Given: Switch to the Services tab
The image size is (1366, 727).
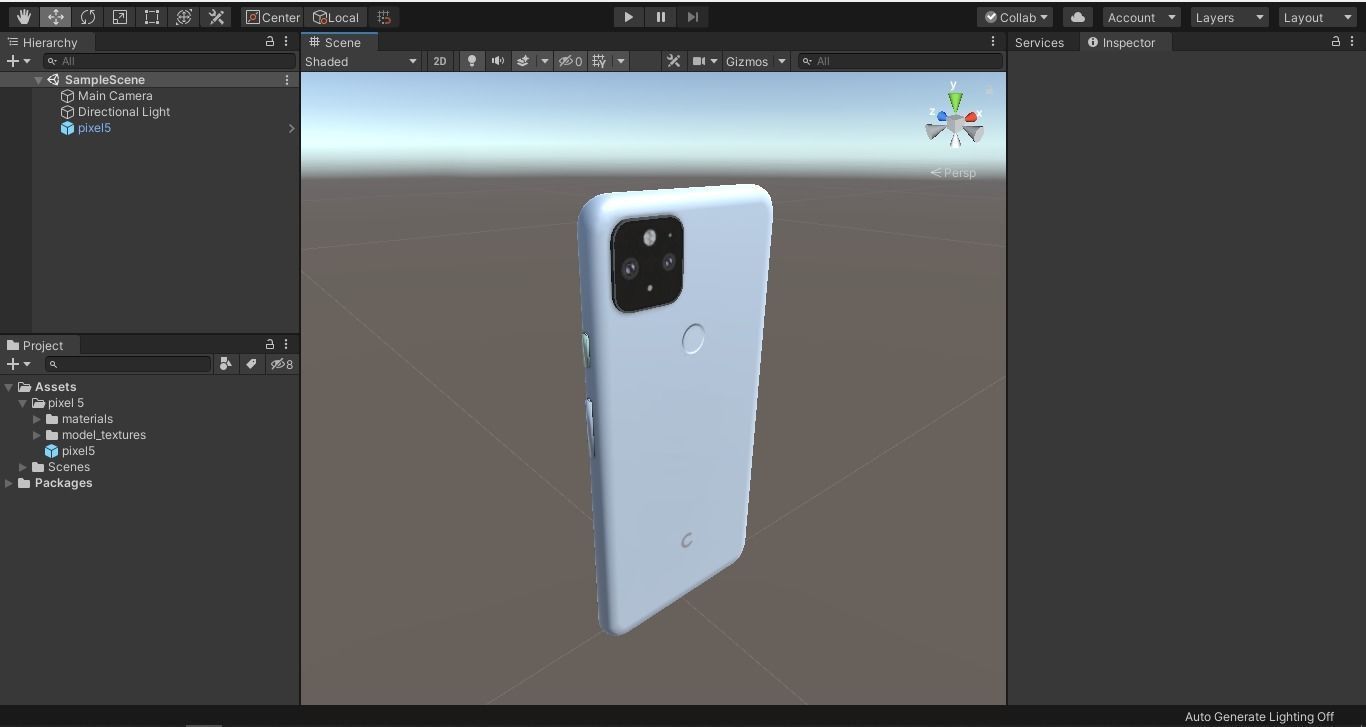Looking at the screenshot, I should [x=1039, y=42].
